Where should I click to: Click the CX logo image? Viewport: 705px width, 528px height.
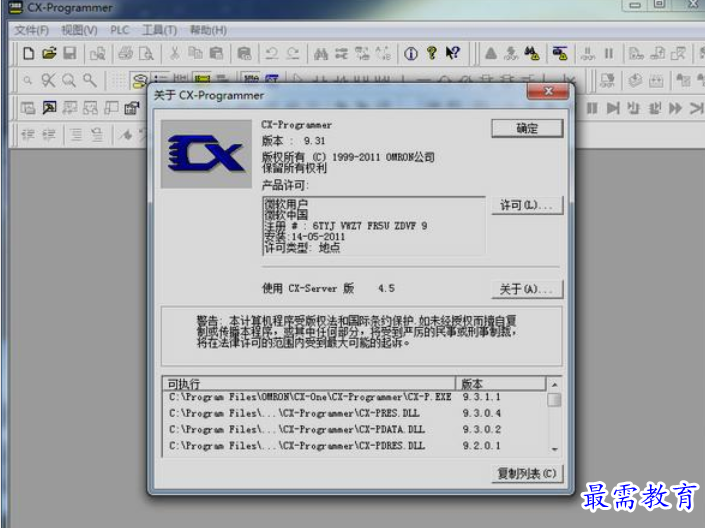(x=206, y=154)
